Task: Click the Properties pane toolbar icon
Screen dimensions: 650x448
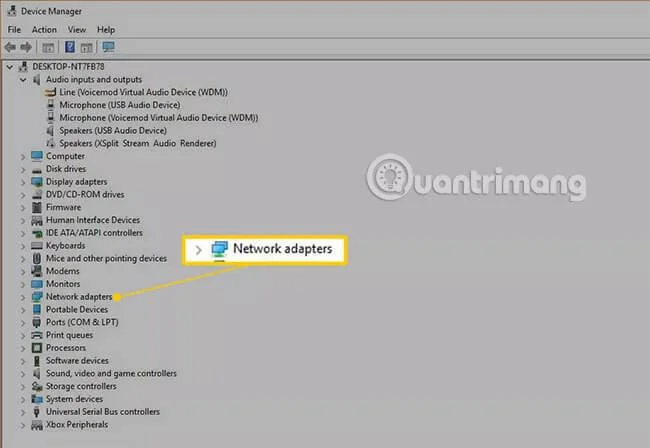Action: point(86,48)
